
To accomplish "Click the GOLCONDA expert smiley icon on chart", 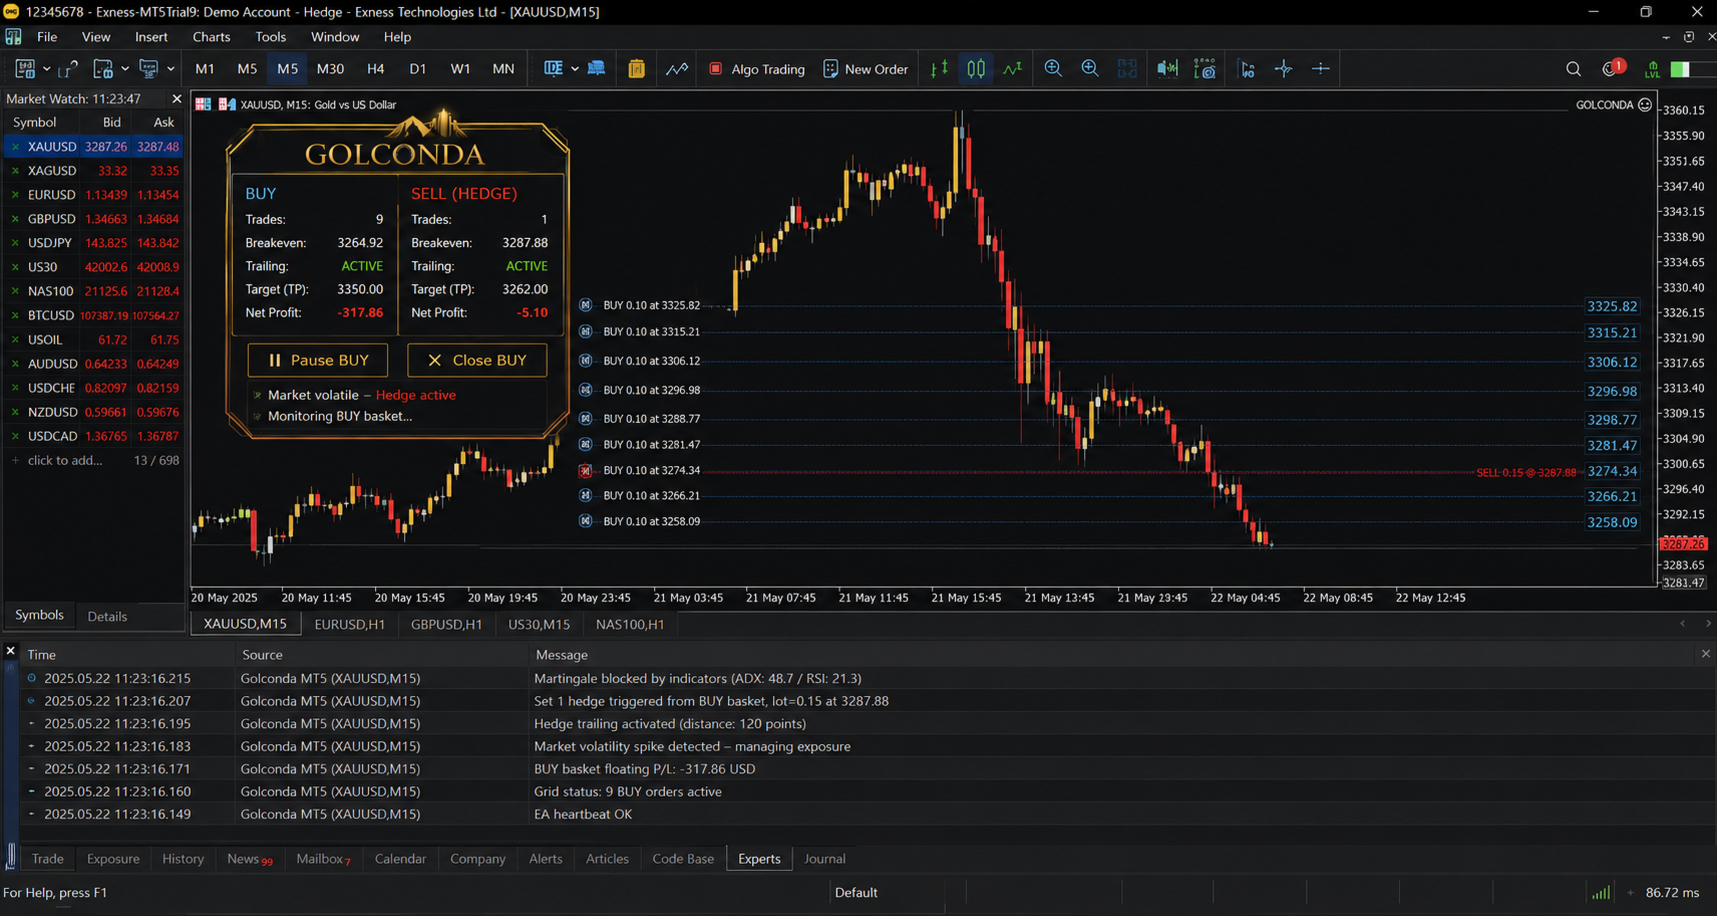I will (1645, 105).
